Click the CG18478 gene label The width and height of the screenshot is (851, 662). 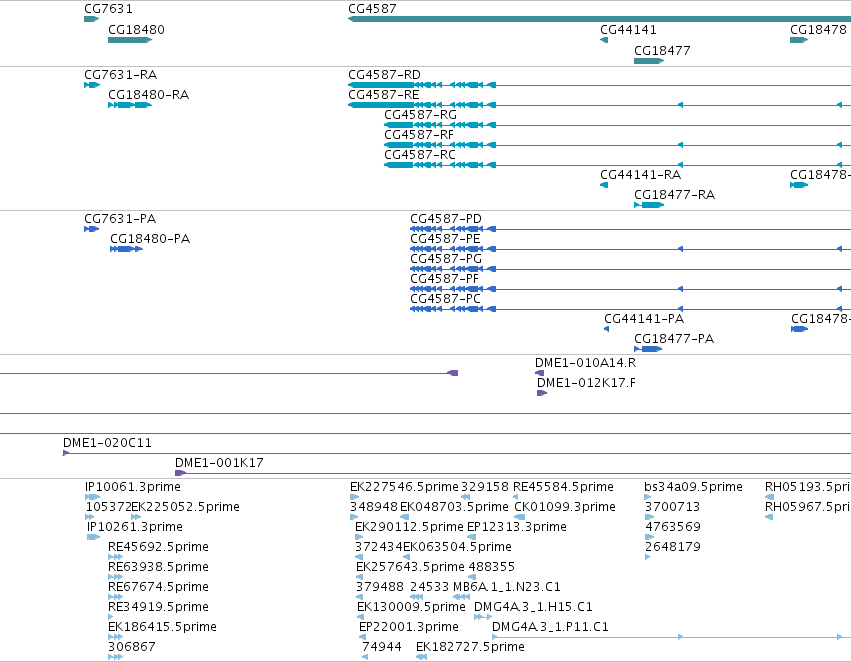[818, 29]
